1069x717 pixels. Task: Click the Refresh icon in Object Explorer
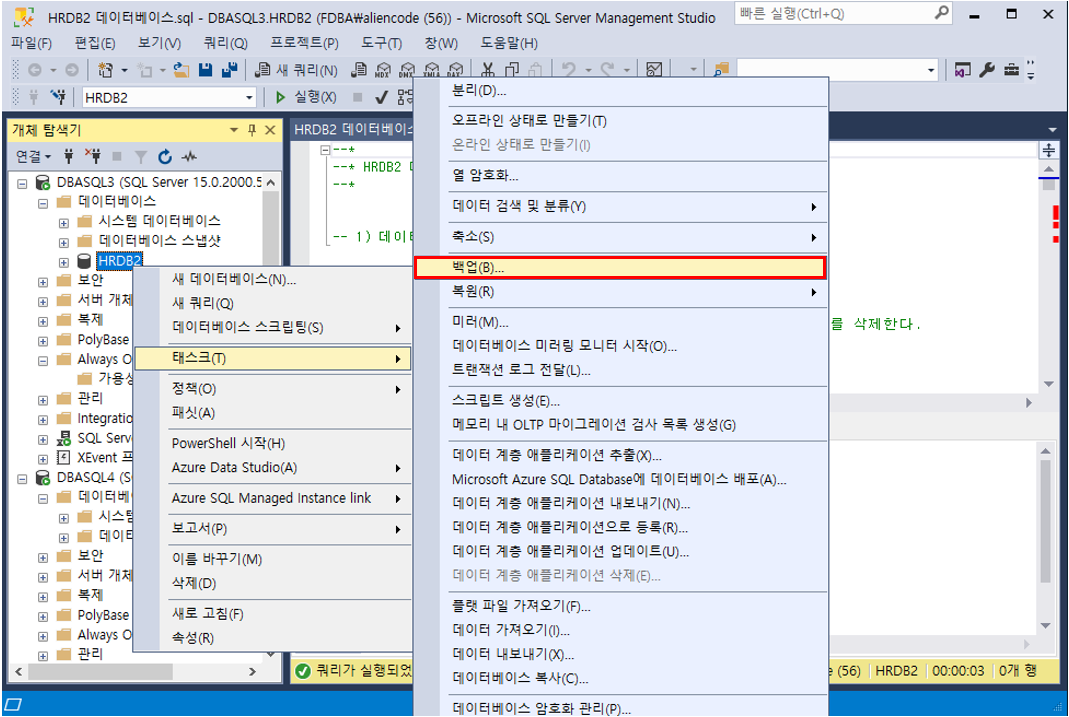165,157
